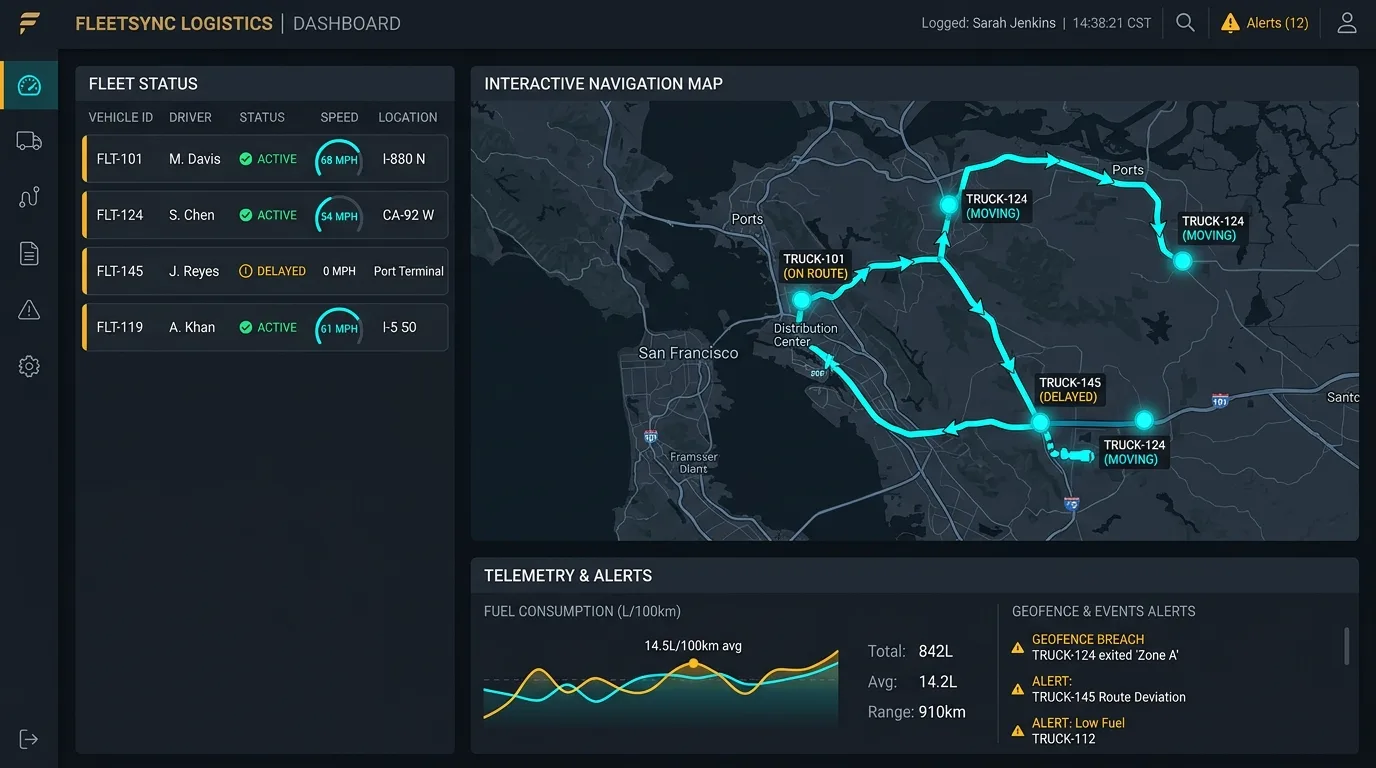Click the Low Fuel warning triangle
Viewport: 1376px width, 768px height.
(1018, 731)
